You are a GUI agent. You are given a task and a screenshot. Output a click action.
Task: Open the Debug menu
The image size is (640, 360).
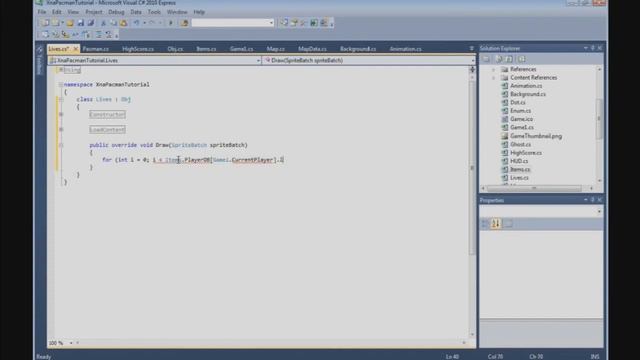[x=116, y=12]
